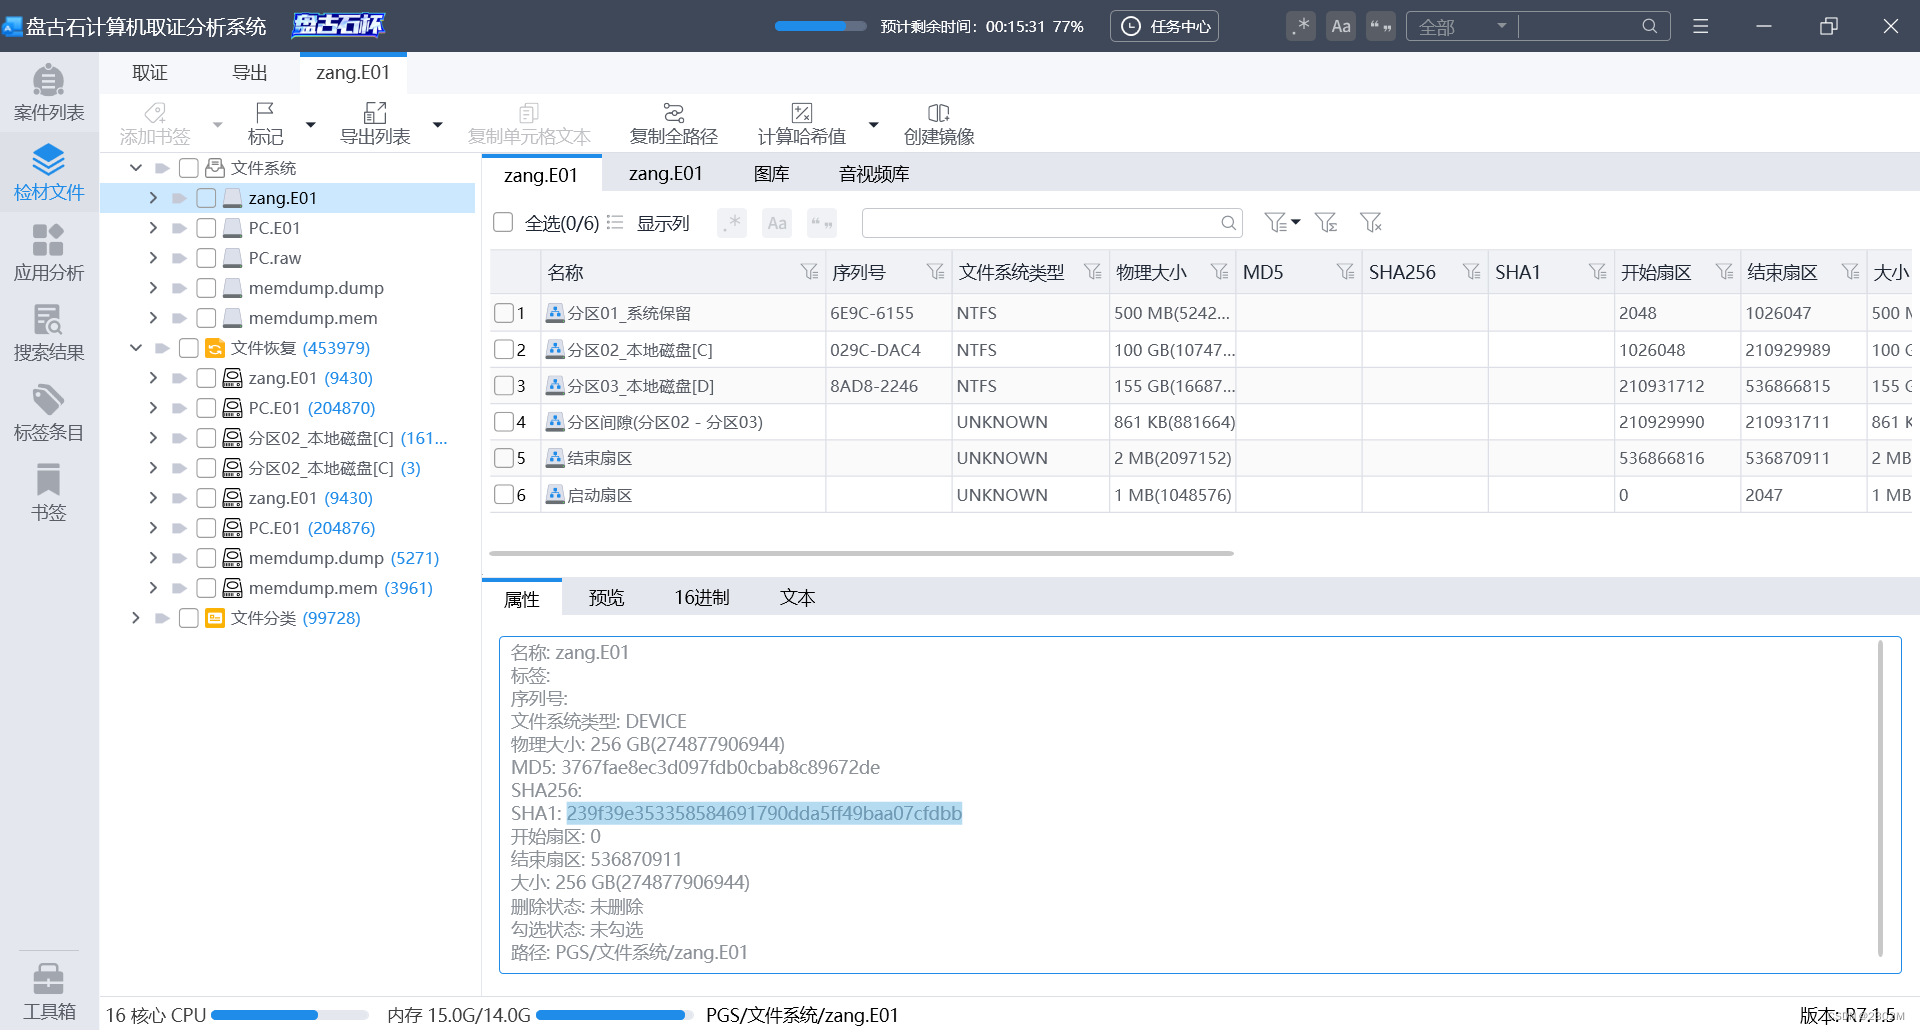Viewport: 1920px width, 1030px height.
Task: Click the clear filter funnel icon
Action: [x=1371, y=222]
